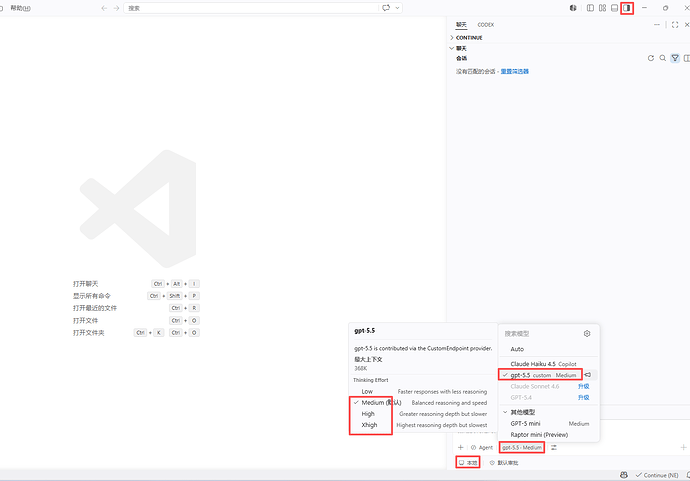This screenshot has height=481, width=690.
Task: Toggle the session filter icon
Action: (675, 58)
